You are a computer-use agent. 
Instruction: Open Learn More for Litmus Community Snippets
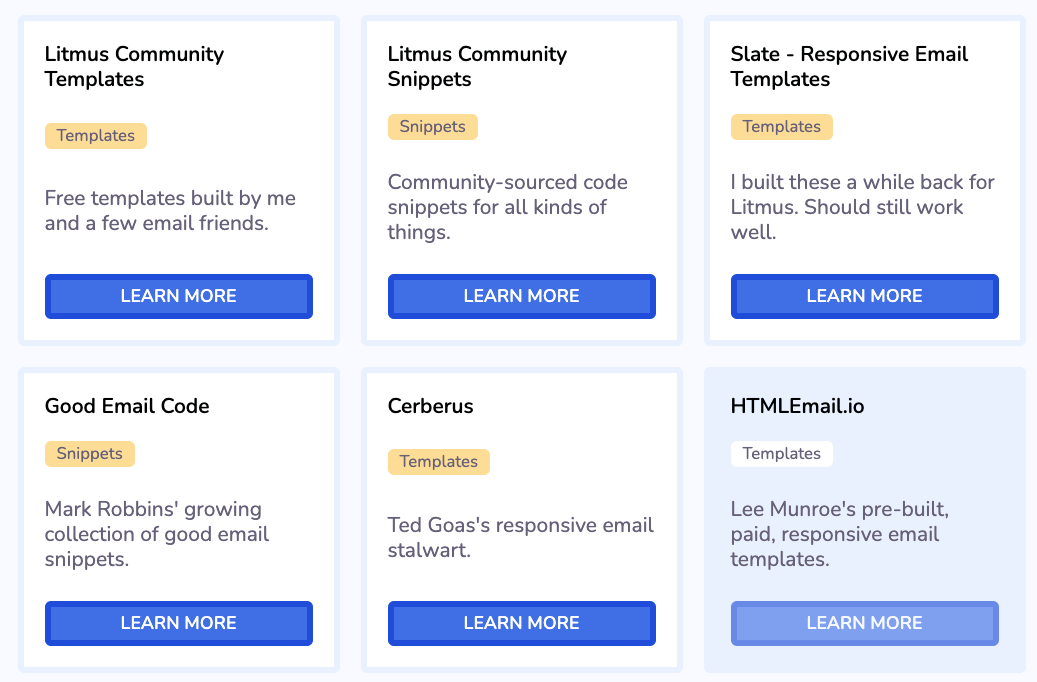click(521, 296)
